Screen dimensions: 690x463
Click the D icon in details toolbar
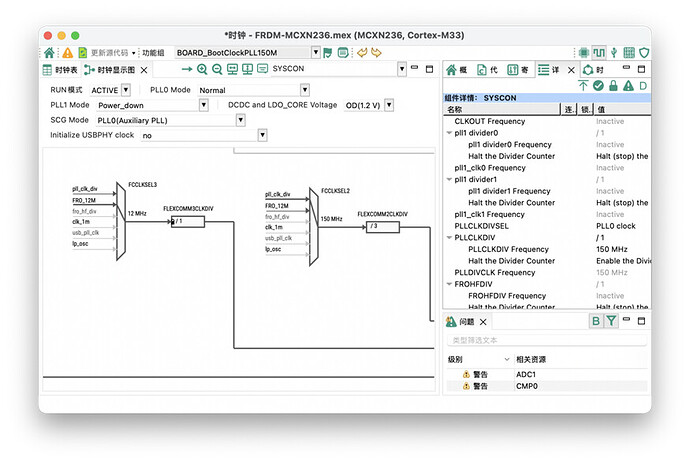(643, 86)
